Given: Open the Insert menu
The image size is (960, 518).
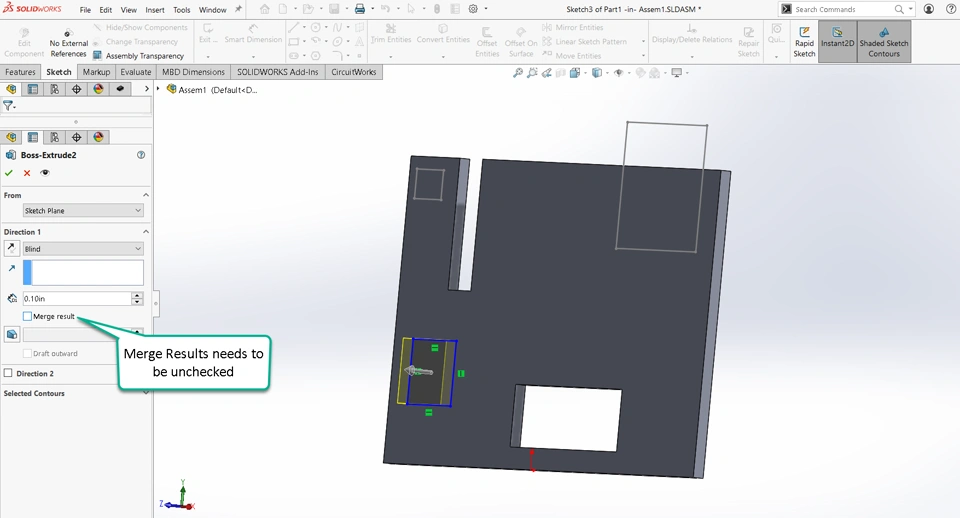Looking at the screenshot, I should pyautogui.click(x=155, y=10).
